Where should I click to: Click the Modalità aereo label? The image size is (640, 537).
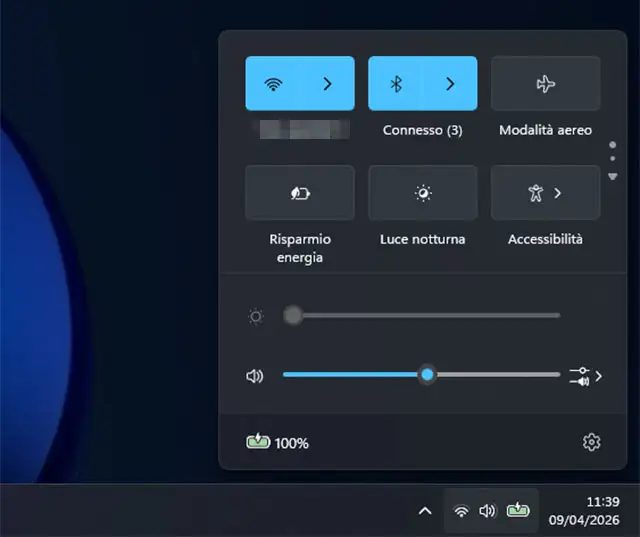[x=545, y=130]
